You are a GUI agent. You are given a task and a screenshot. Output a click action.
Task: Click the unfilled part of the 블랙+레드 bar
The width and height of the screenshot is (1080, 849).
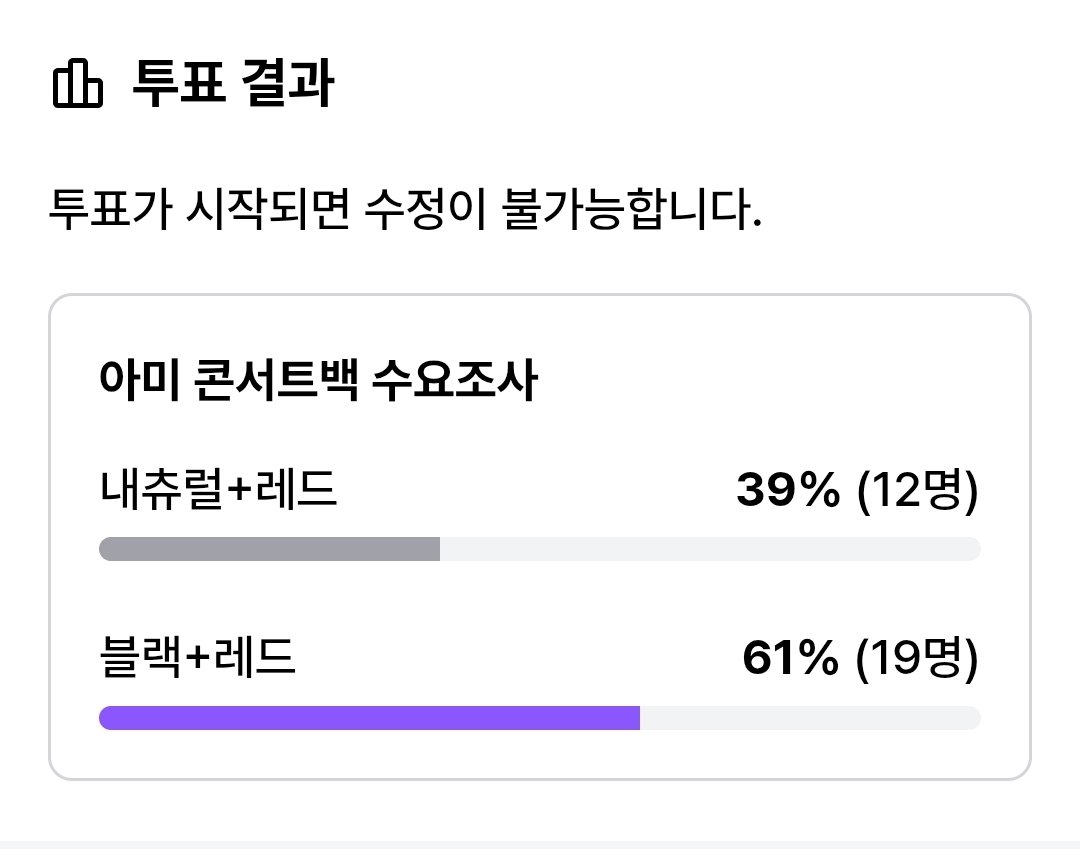[810, 717]
